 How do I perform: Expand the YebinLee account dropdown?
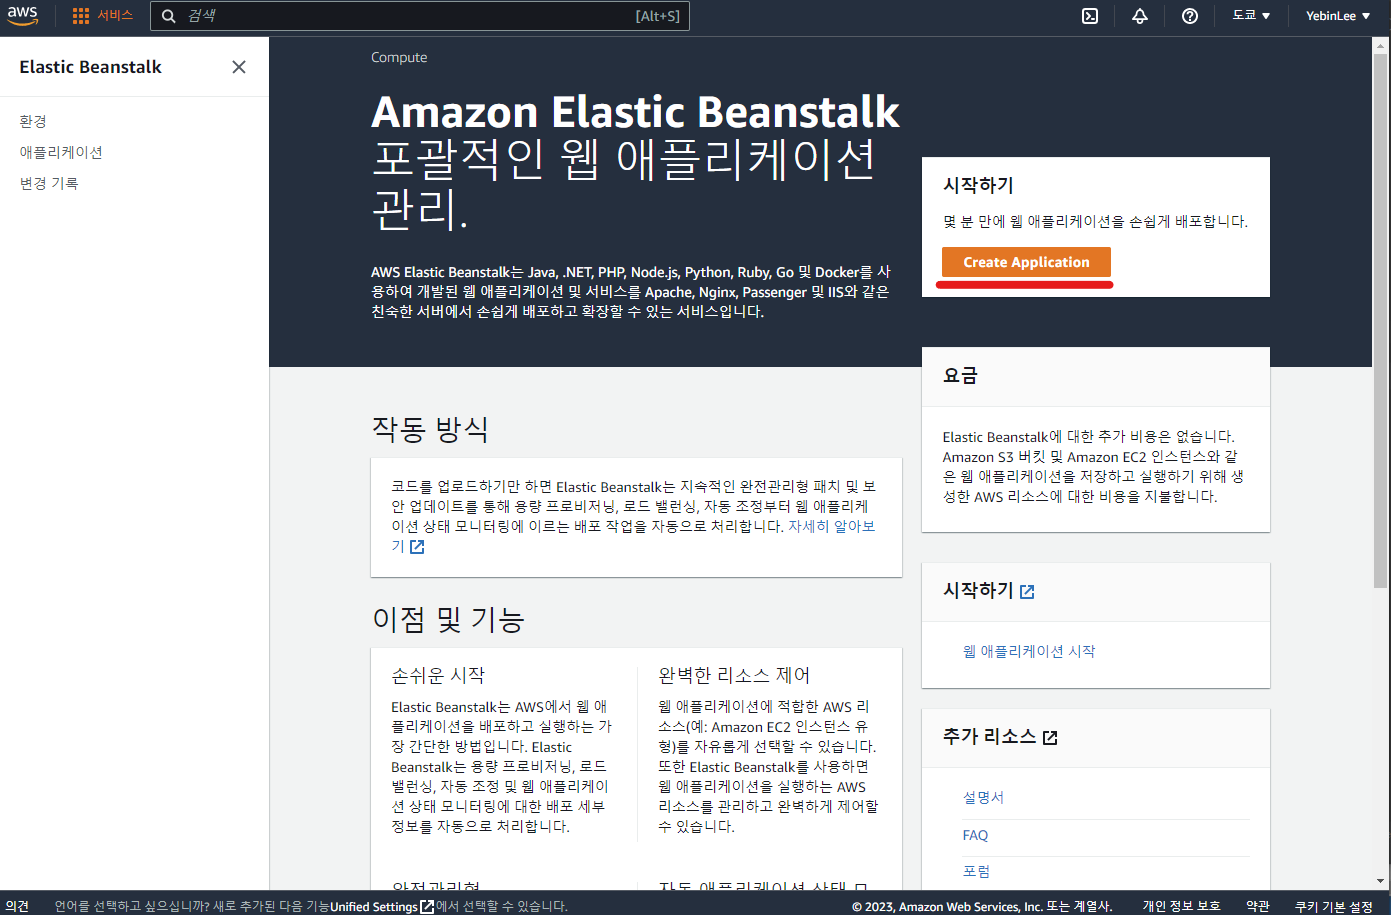1338,16
